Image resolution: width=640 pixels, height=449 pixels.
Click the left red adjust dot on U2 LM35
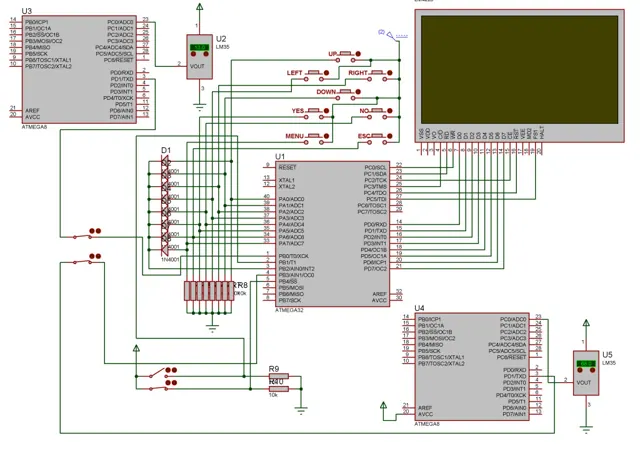tap(193, 54)
